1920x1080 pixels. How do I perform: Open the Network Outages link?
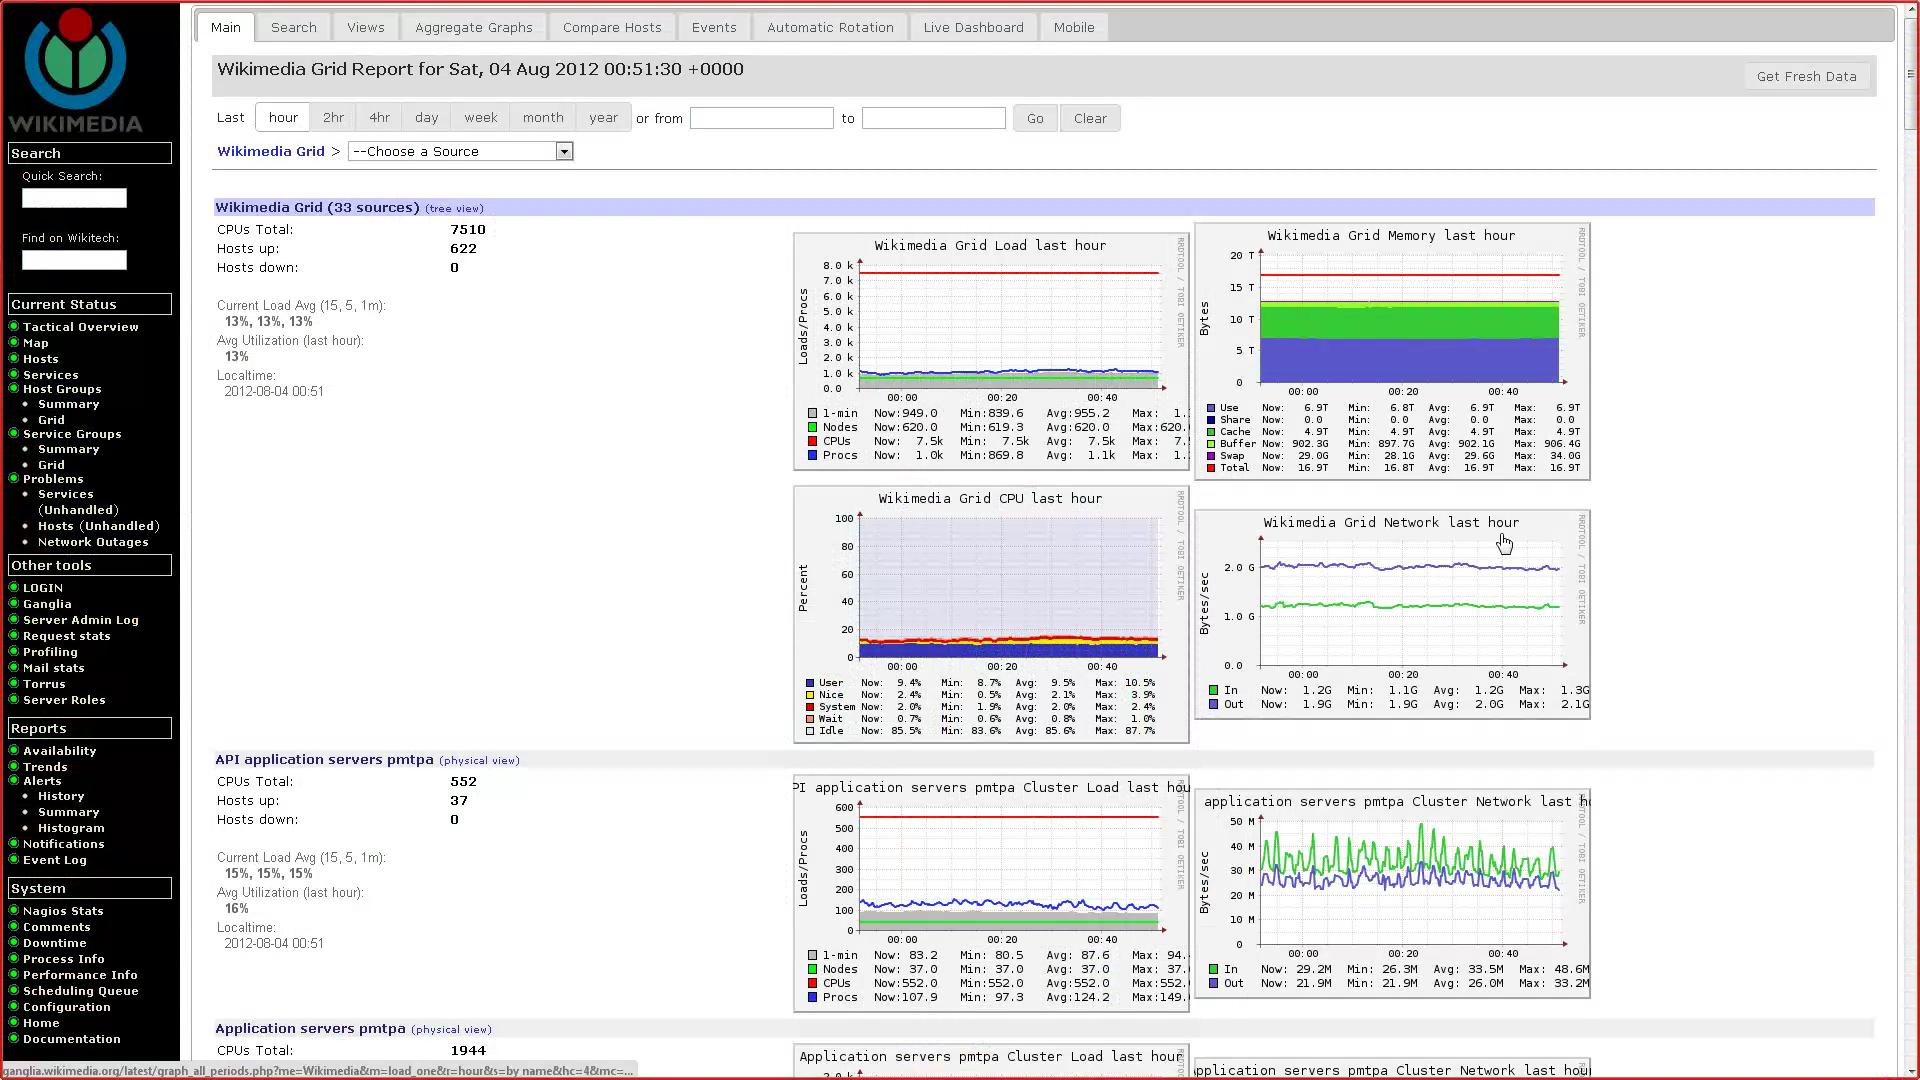coord(93,542)
